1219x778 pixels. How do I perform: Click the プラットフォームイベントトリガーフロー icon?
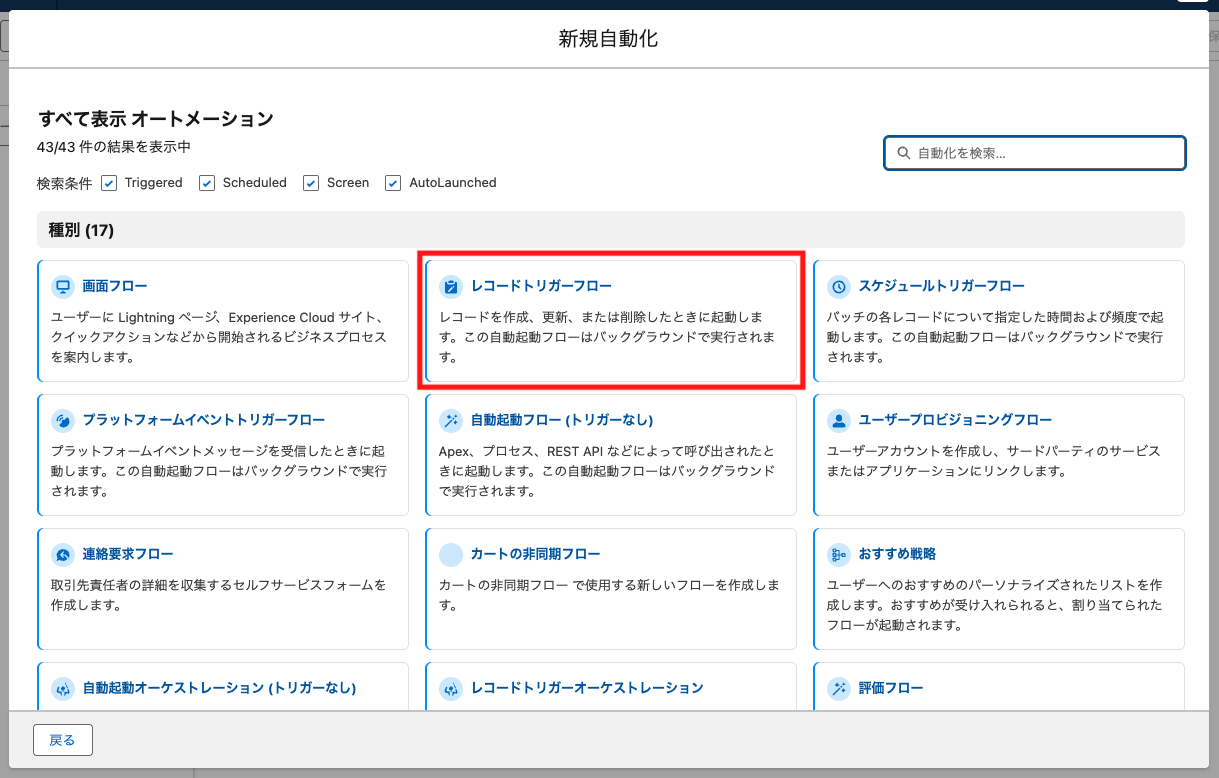[x=63, y=420]
